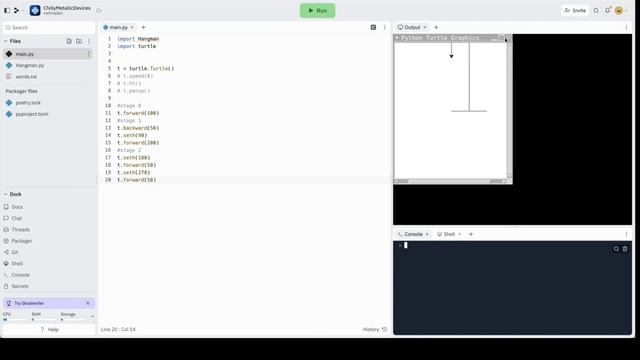Open the ChillyMetallicDevices project icon
This screenshot has height=360, width=640.
point(35,11)
